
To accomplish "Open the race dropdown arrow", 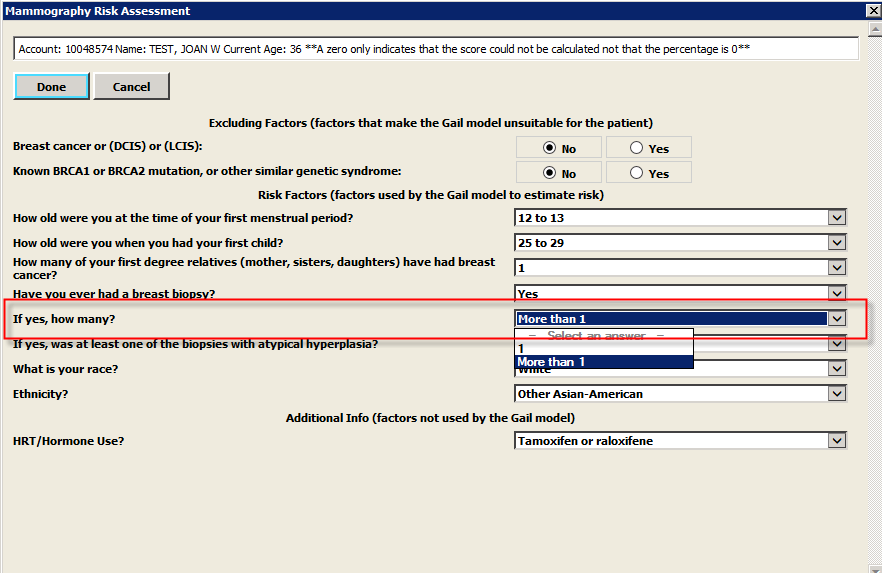I will [x=837, y=369].
